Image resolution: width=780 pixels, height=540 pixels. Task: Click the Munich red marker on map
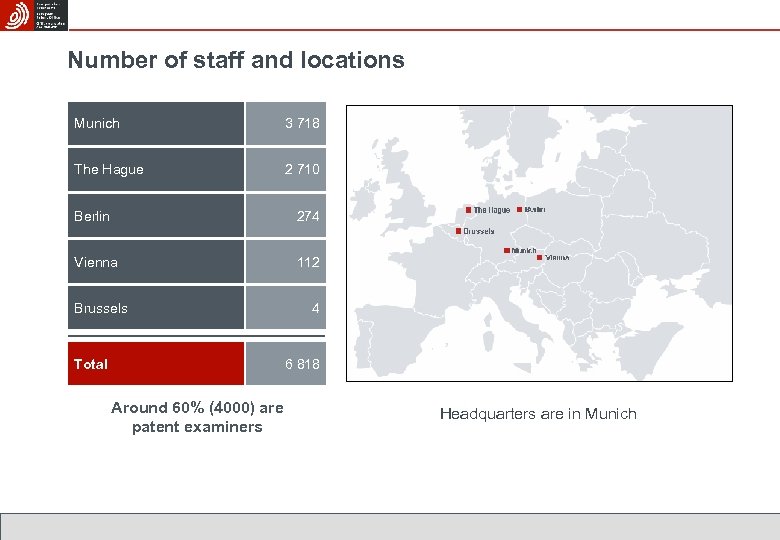coord(506,251)
